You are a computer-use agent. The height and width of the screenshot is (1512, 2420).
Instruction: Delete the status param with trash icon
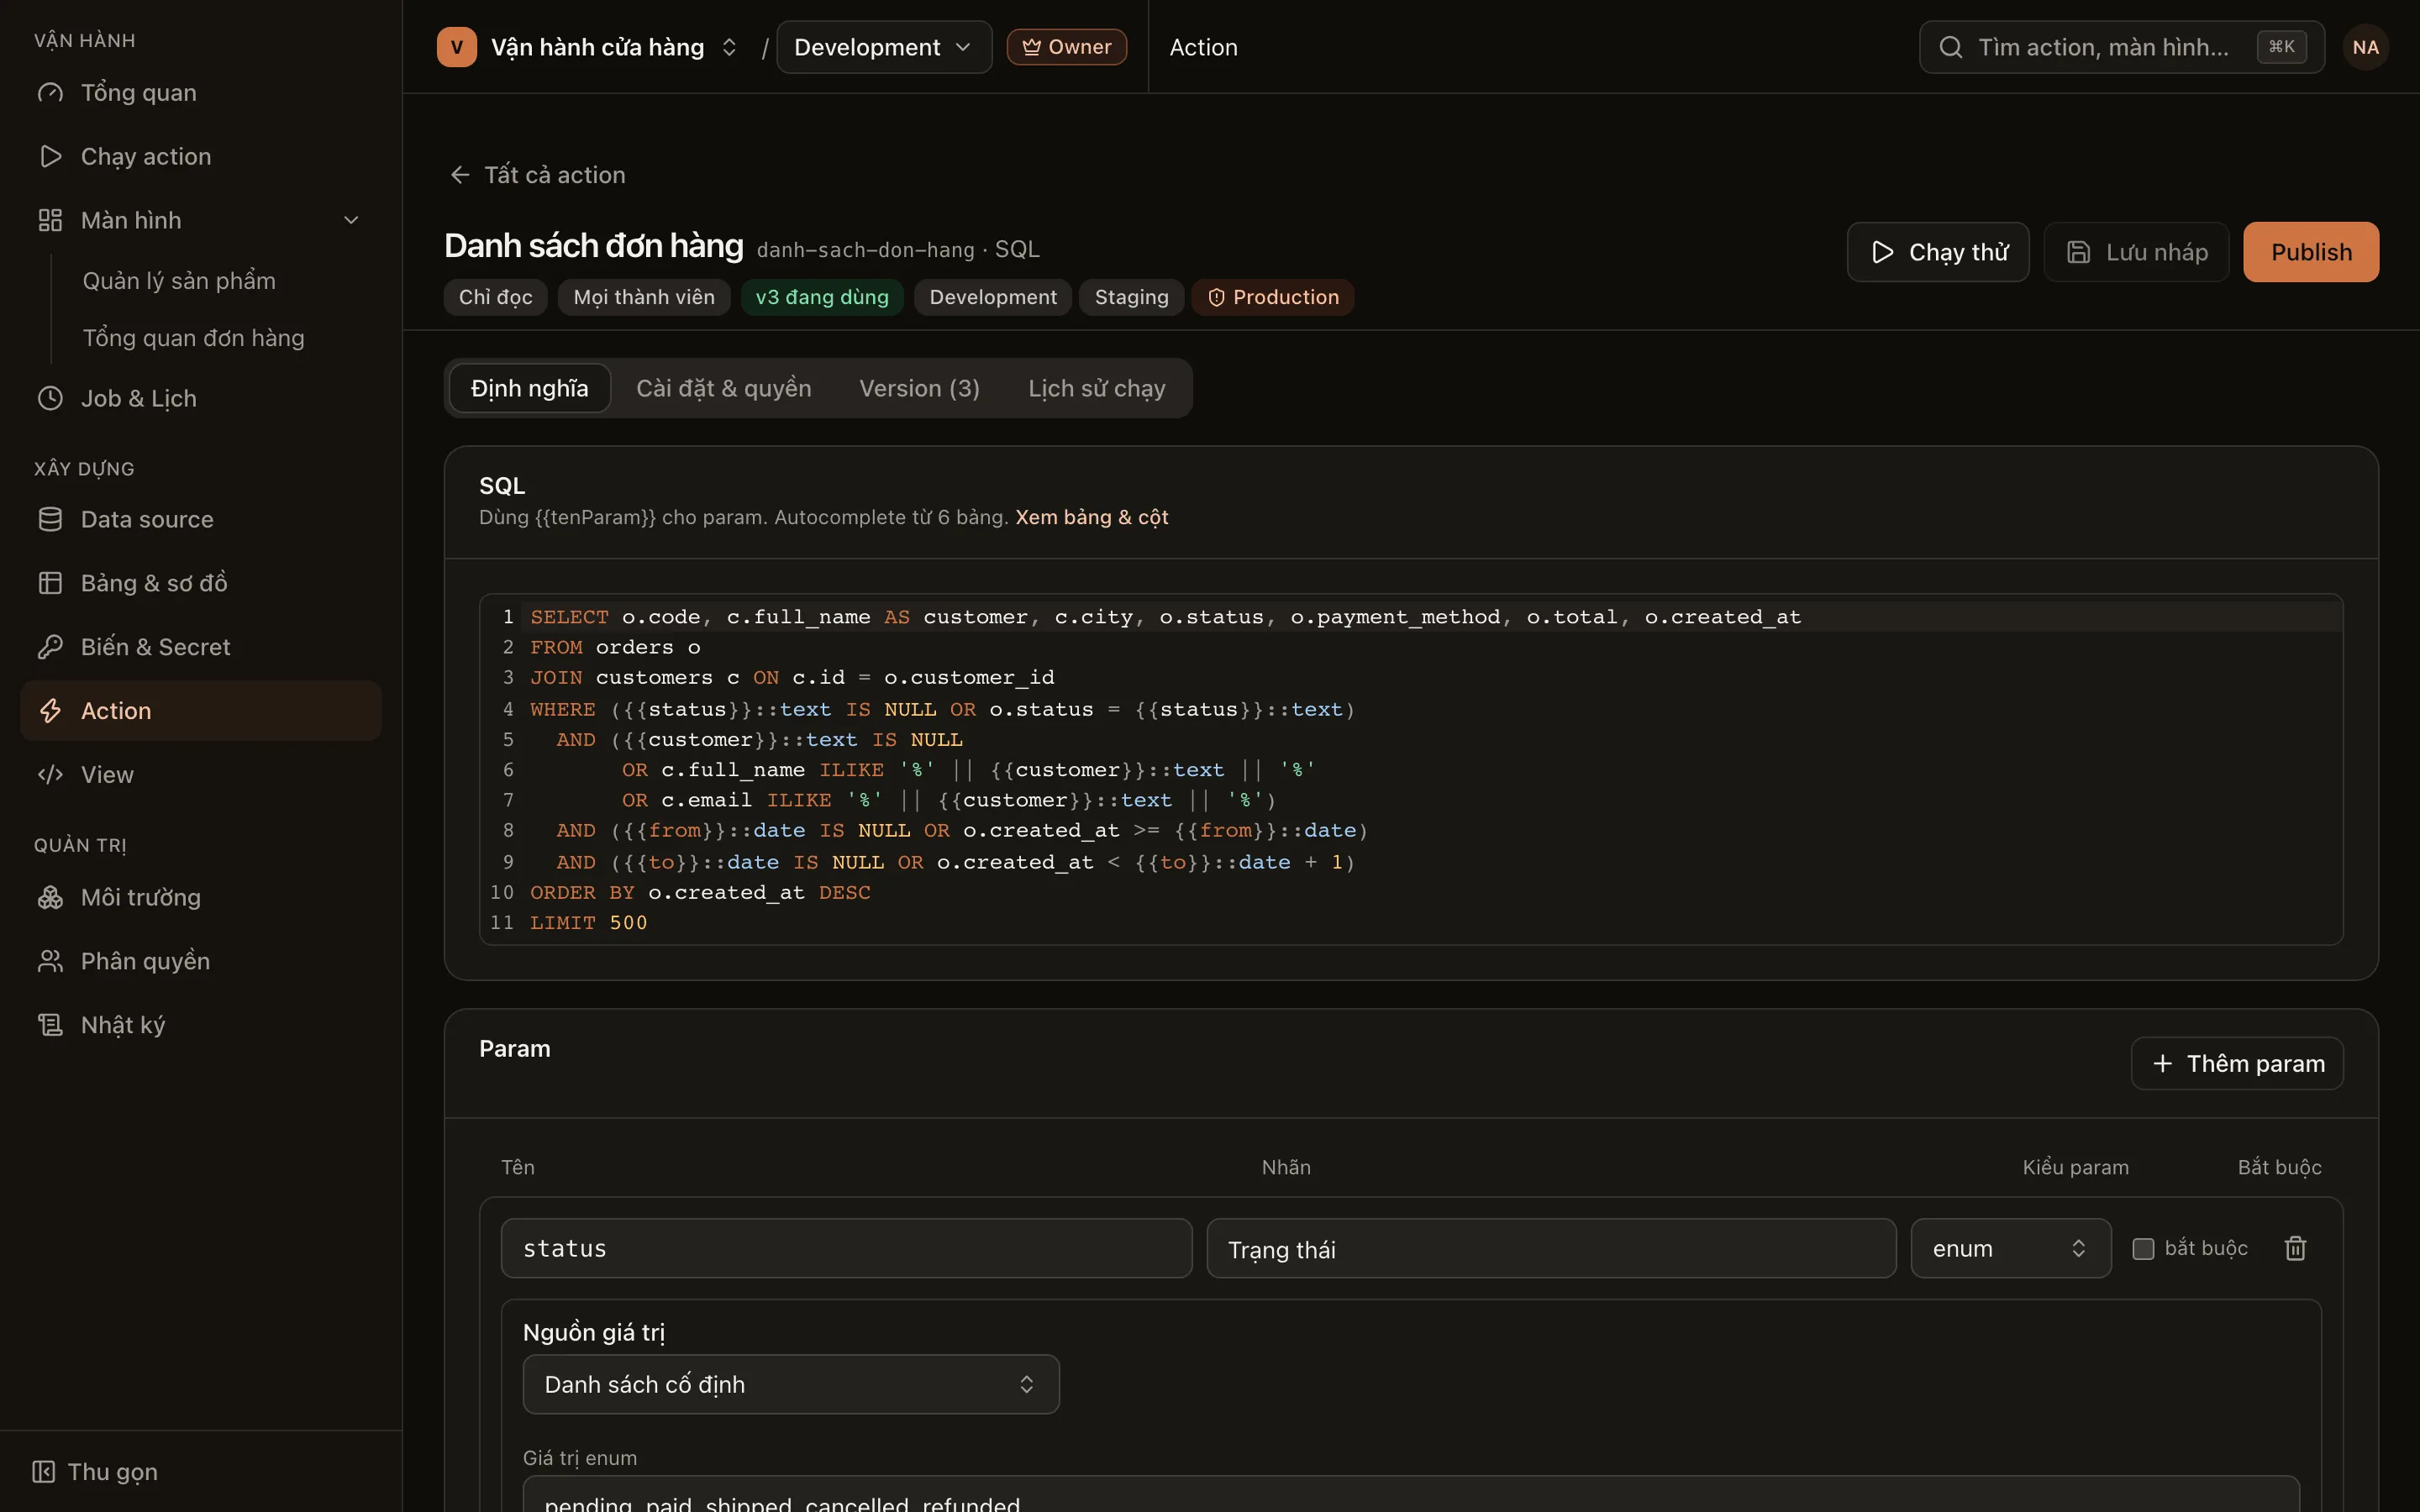2295,1248
